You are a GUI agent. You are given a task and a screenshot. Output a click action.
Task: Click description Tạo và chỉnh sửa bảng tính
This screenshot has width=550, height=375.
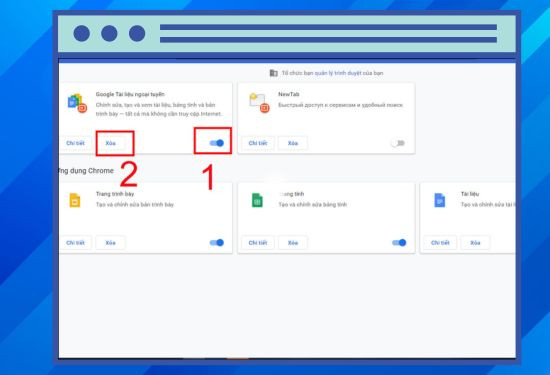(x=313, y=205)
